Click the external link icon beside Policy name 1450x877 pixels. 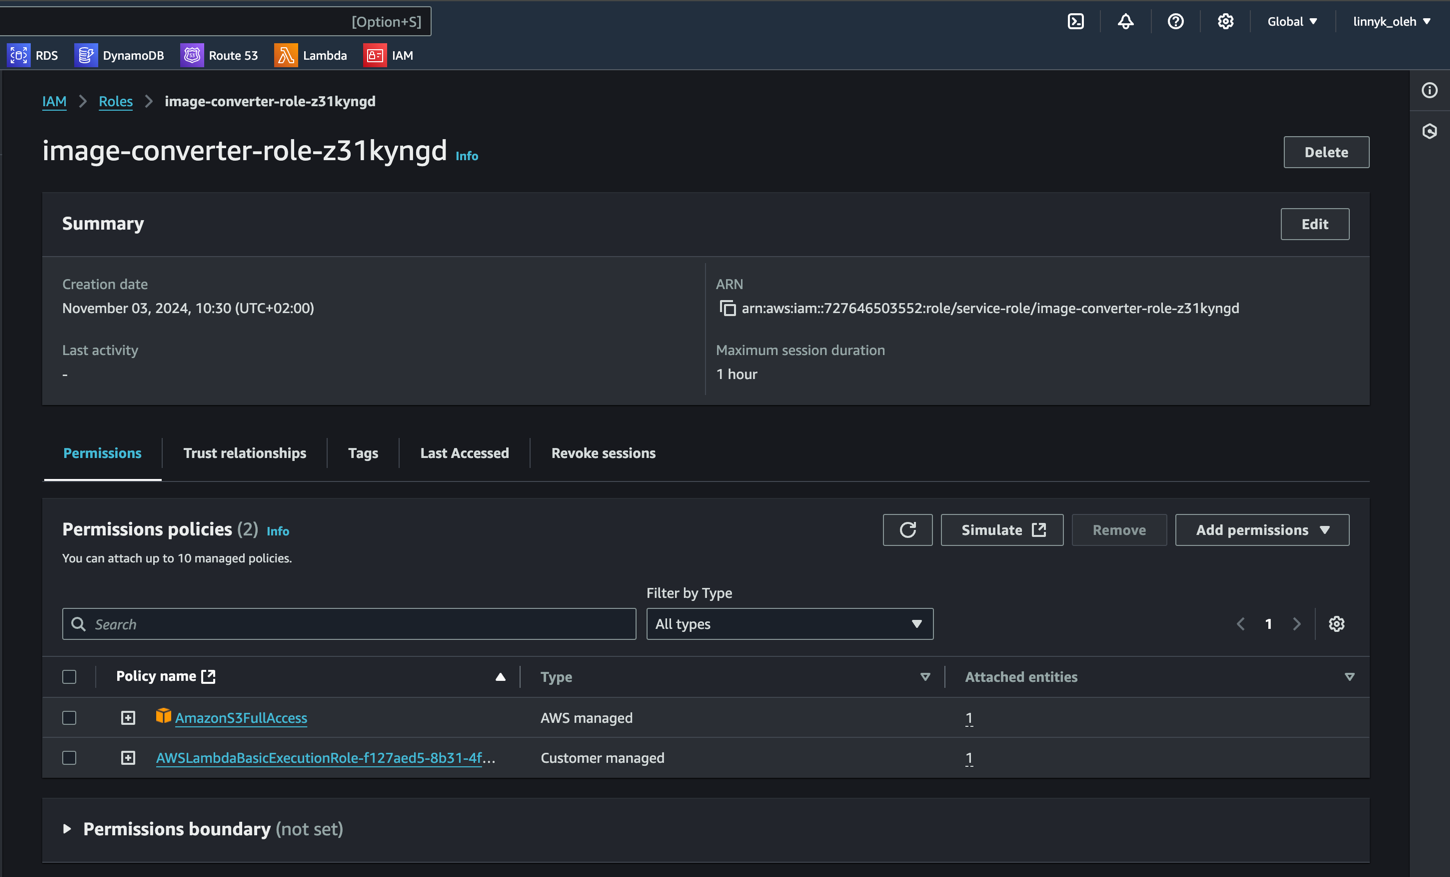[x=208, y=676]
